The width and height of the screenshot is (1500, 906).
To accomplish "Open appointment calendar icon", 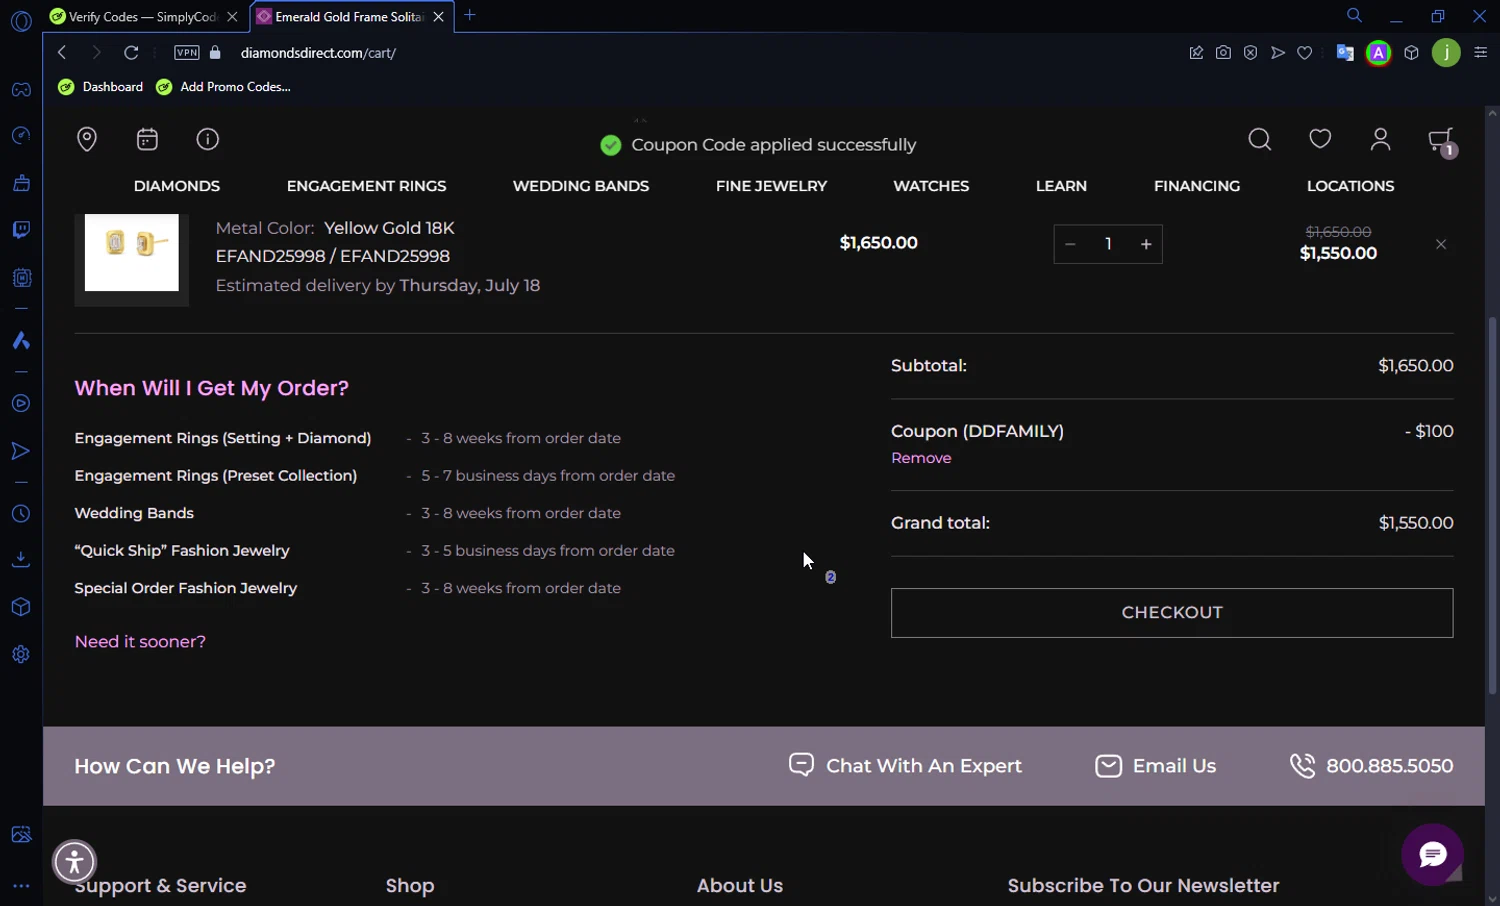I will [147, 139].
